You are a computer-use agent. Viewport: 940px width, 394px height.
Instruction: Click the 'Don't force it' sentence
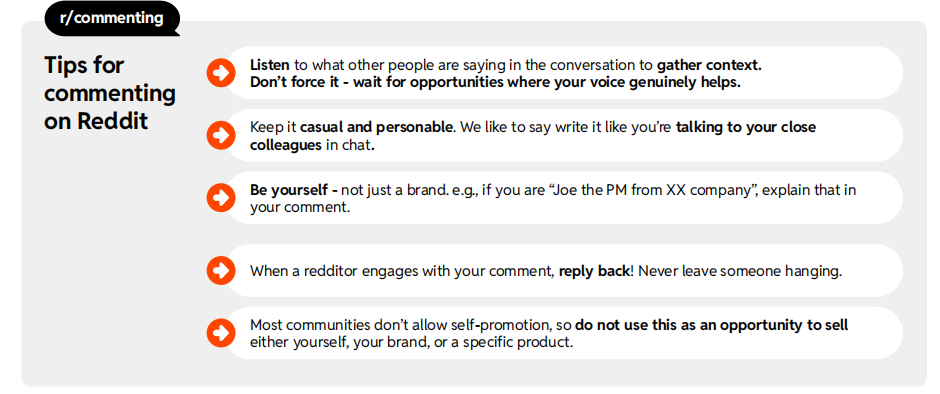(495, 83)
